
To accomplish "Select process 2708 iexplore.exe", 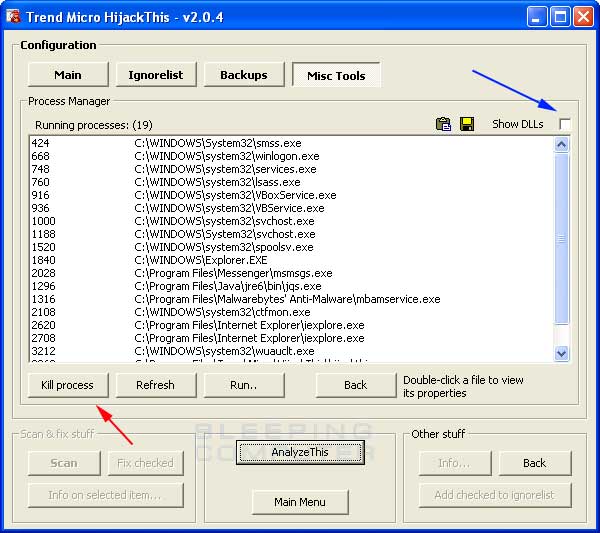I will 292,338.
